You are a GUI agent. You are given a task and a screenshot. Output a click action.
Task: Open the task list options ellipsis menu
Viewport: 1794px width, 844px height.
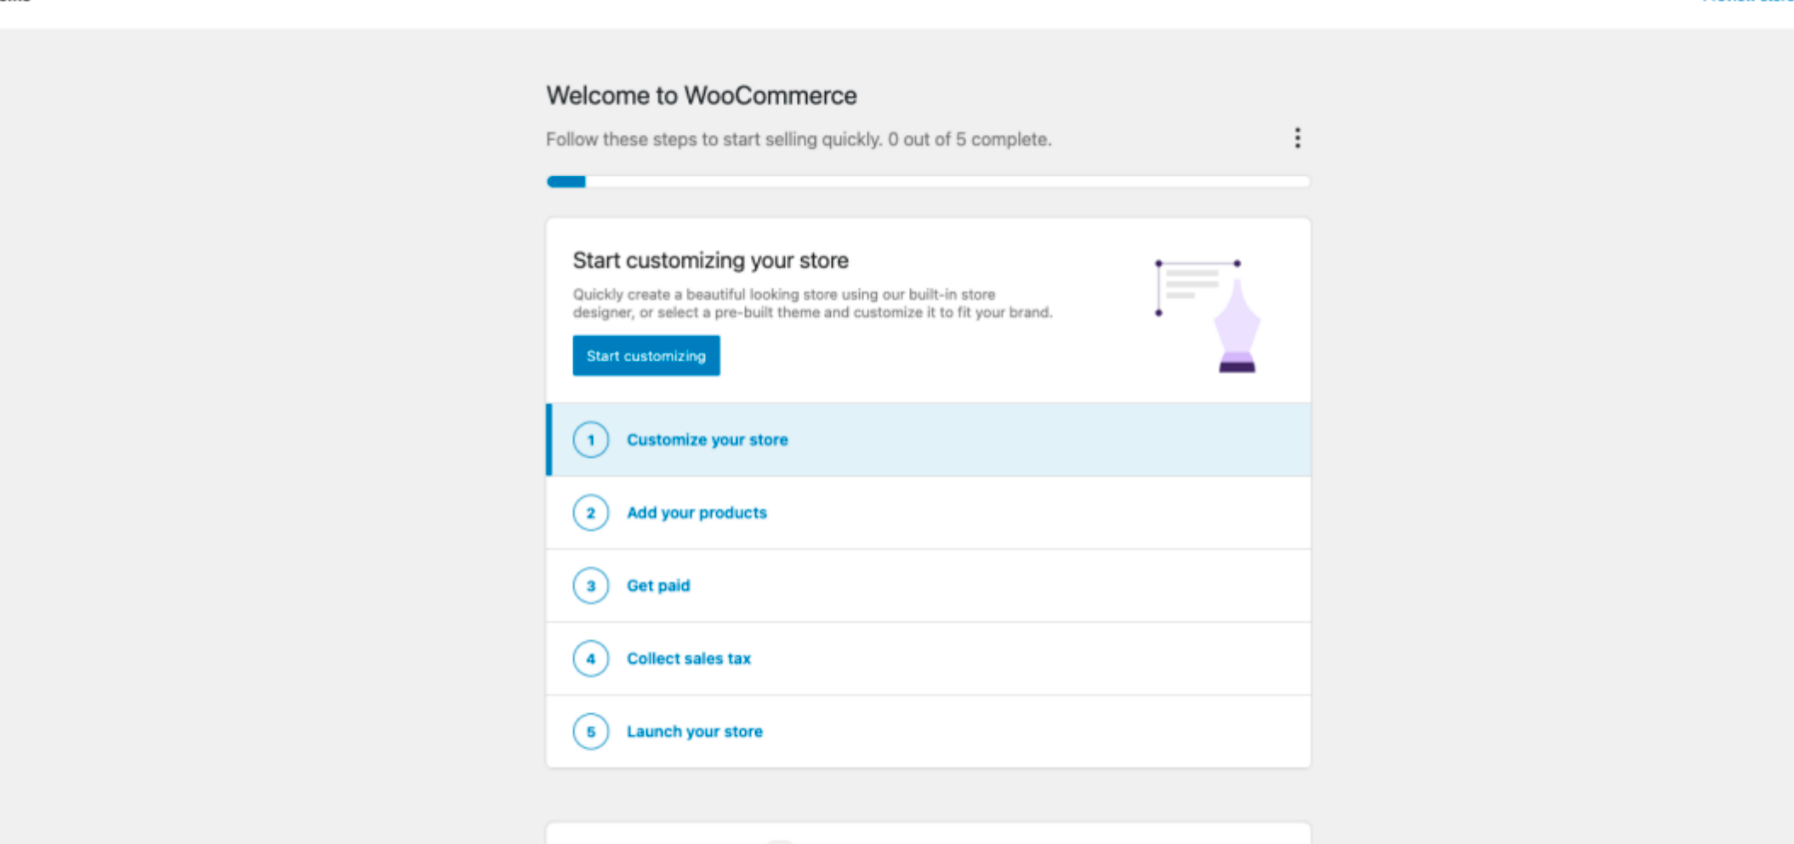(x=1297, y=138)
